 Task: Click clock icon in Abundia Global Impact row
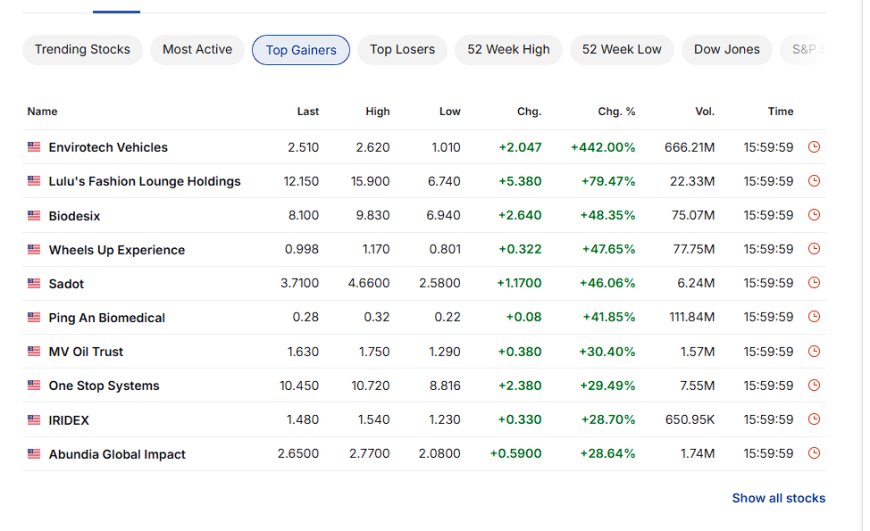coord(814,453)
